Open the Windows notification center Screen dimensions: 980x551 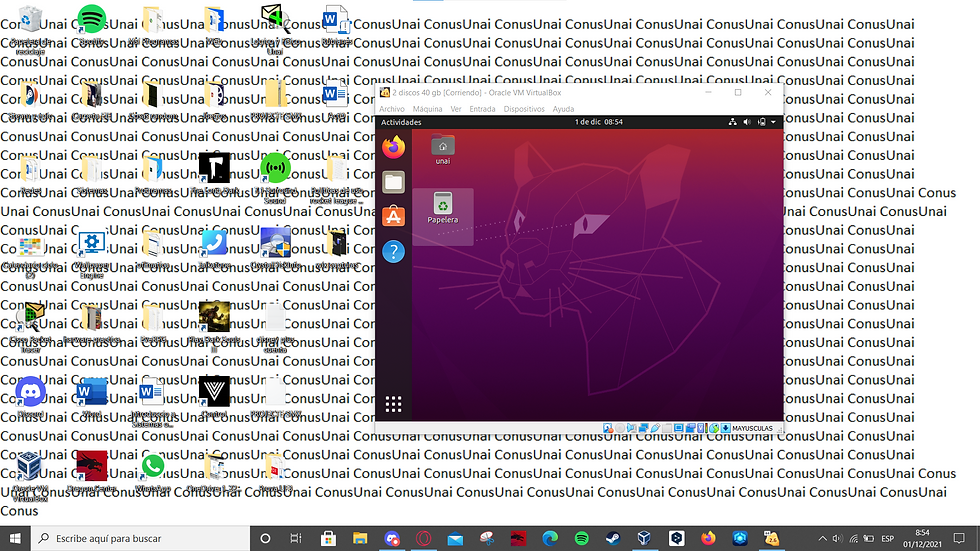(x=959, y=539)
